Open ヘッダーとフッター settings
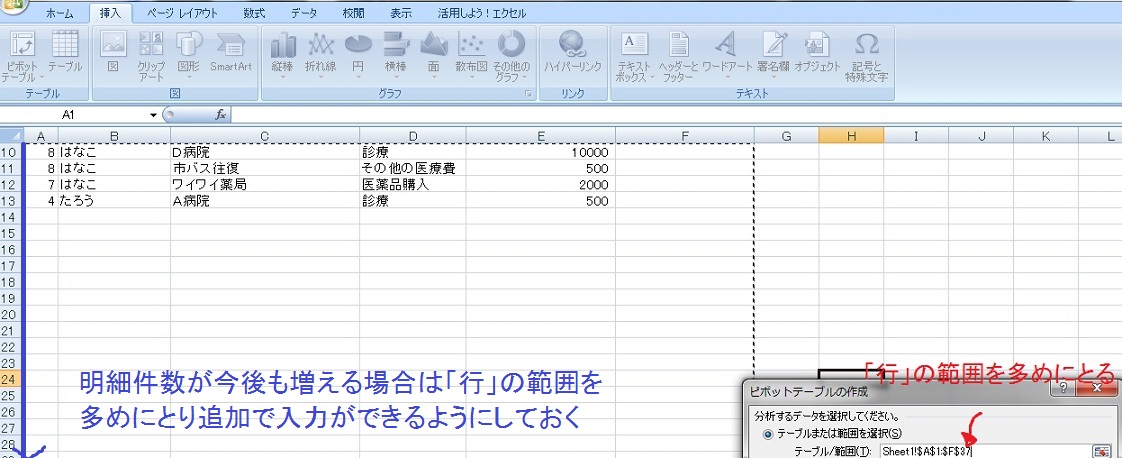This screenshot has height=458, width=1122. [x=678, y=57]
